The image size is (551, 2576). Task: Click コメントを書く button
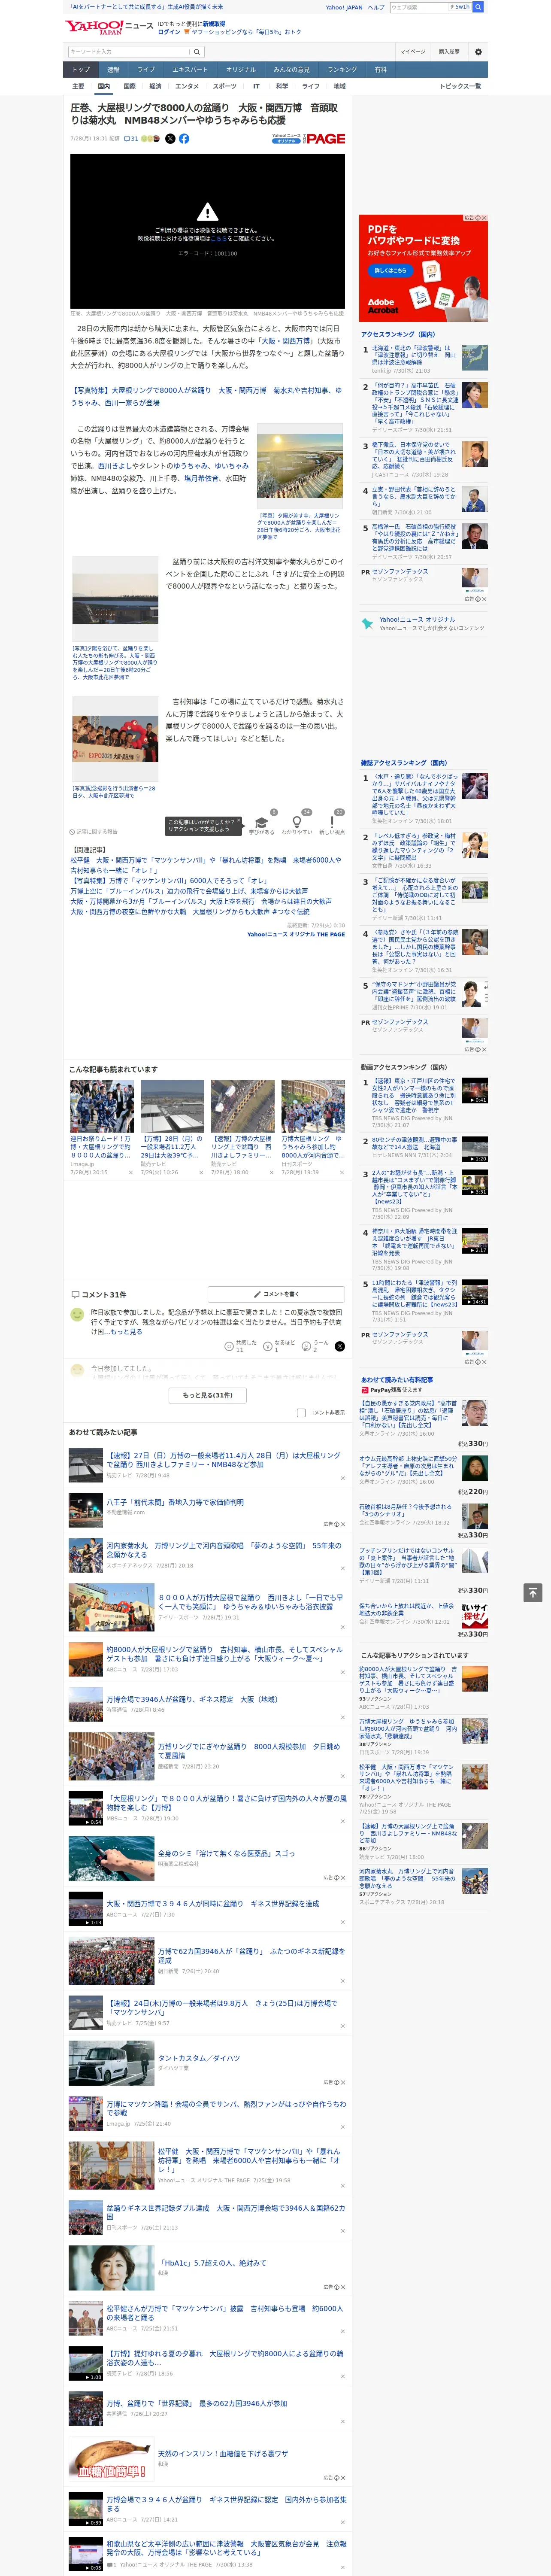pos(276,1294)
